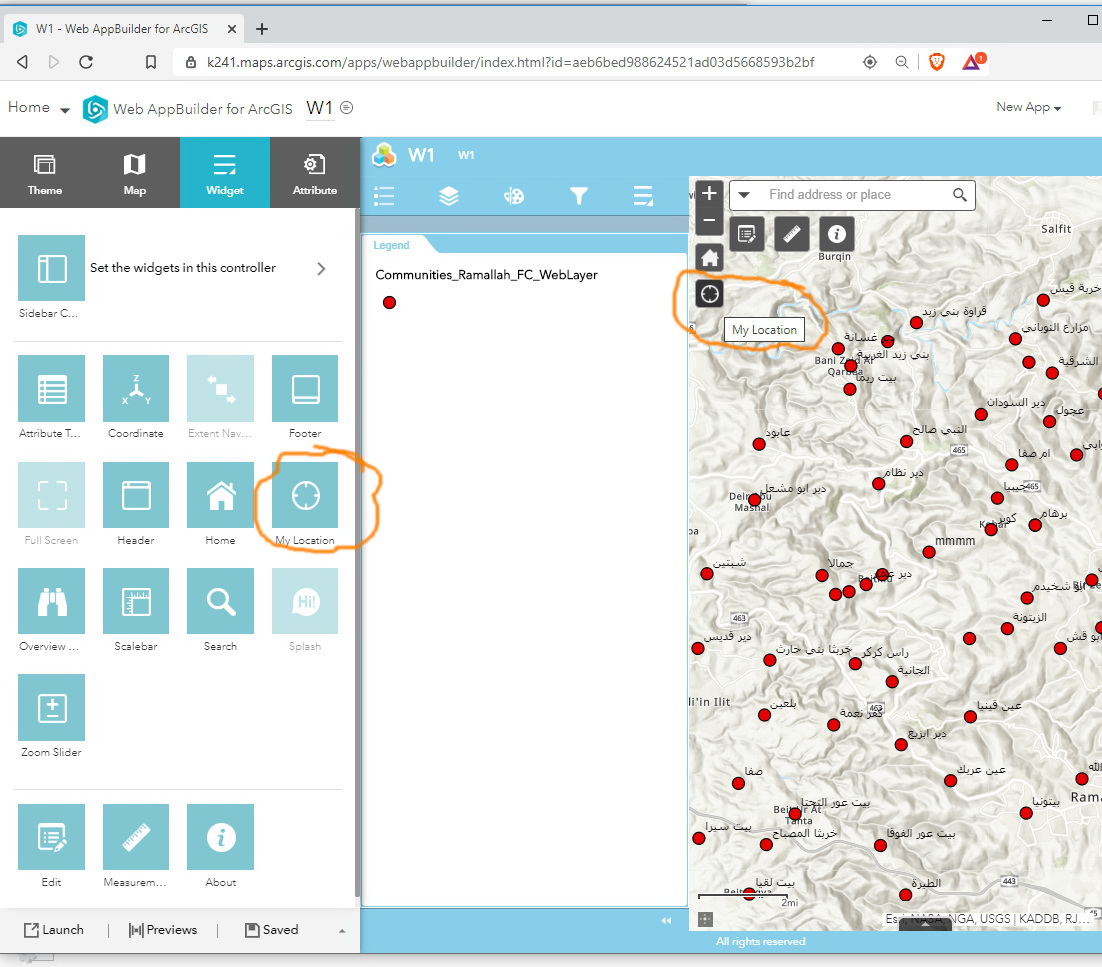
Task: Open the Header widget tile
Action: (x=136, y=495)
